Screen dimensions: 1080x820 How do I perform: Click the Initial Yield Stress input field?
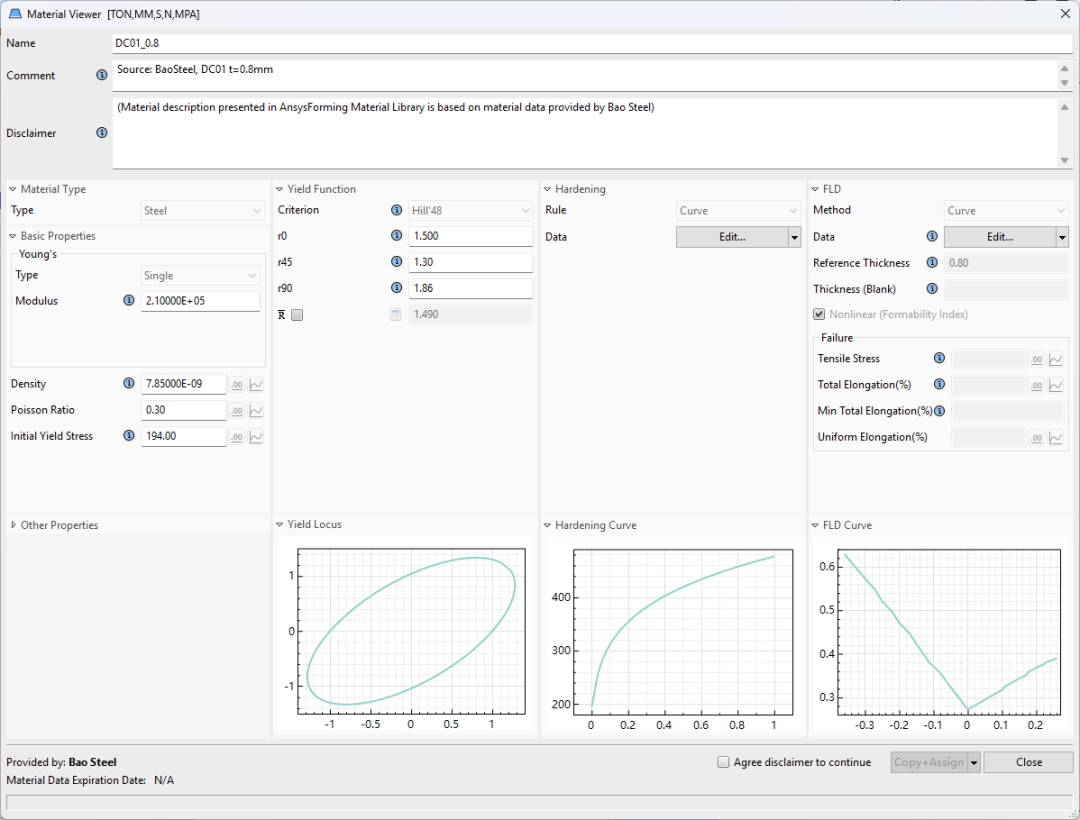pyautogui.click(x=183, y=436)
